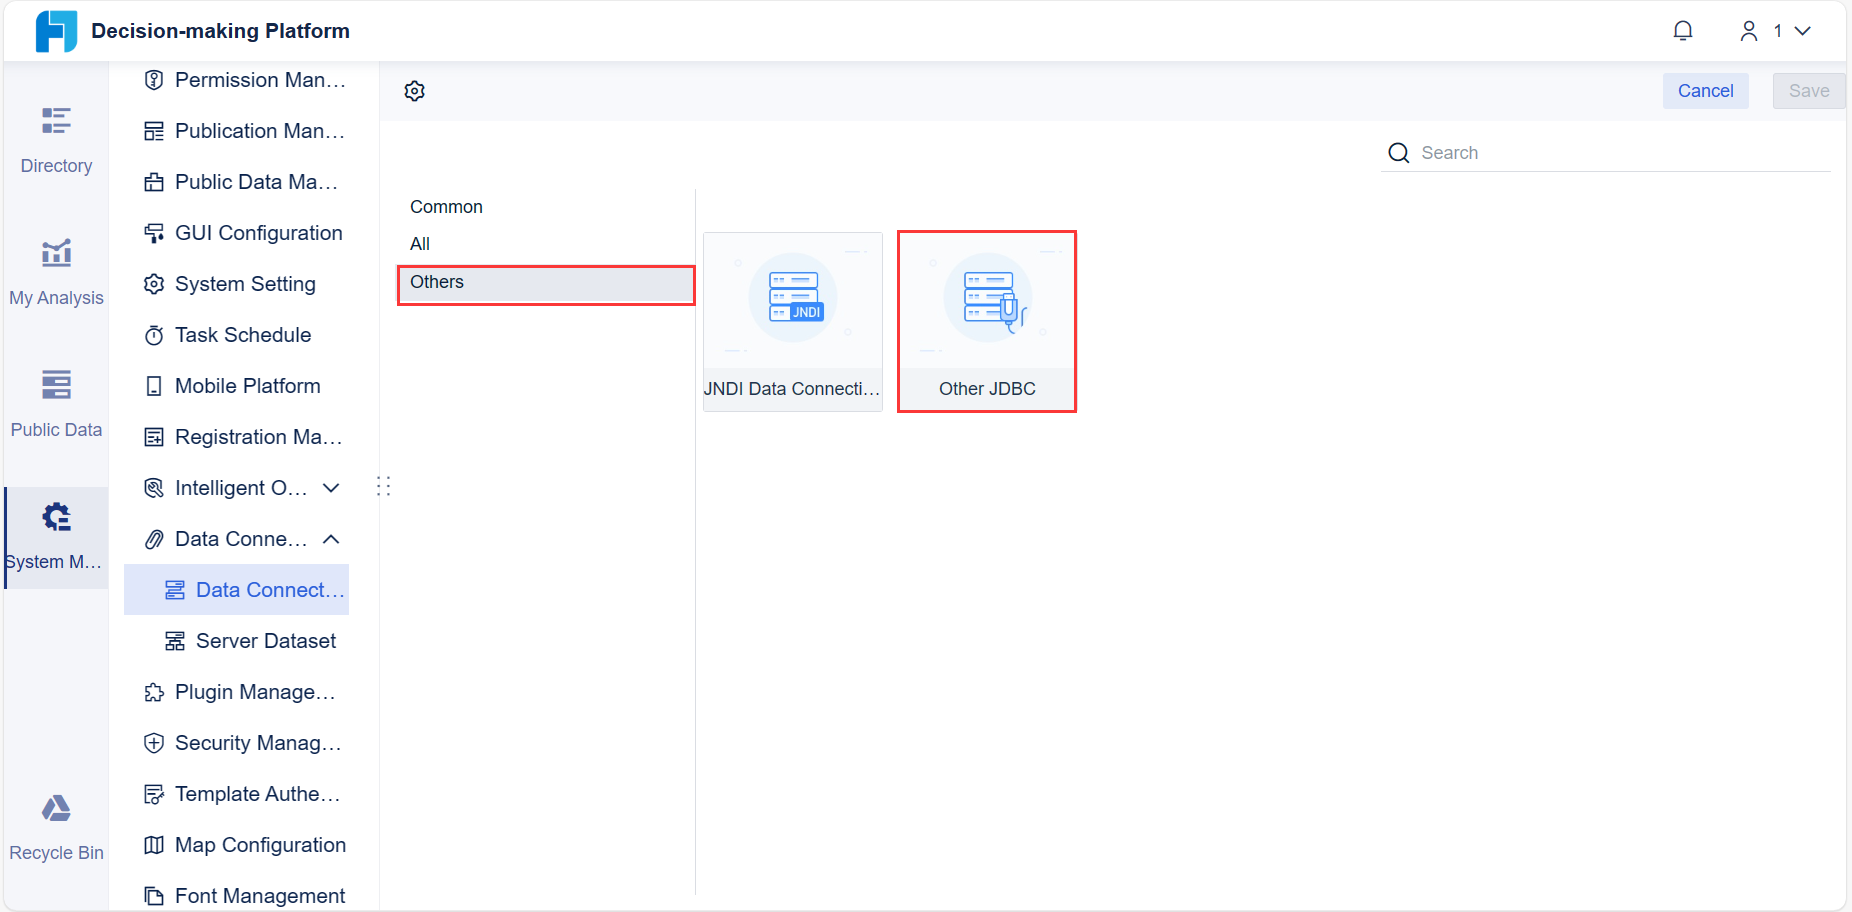Image resolution: width=1852 pixels, height=912 pixels.
Task: Open Server Dataset submenu item
Action: point(250,641)
